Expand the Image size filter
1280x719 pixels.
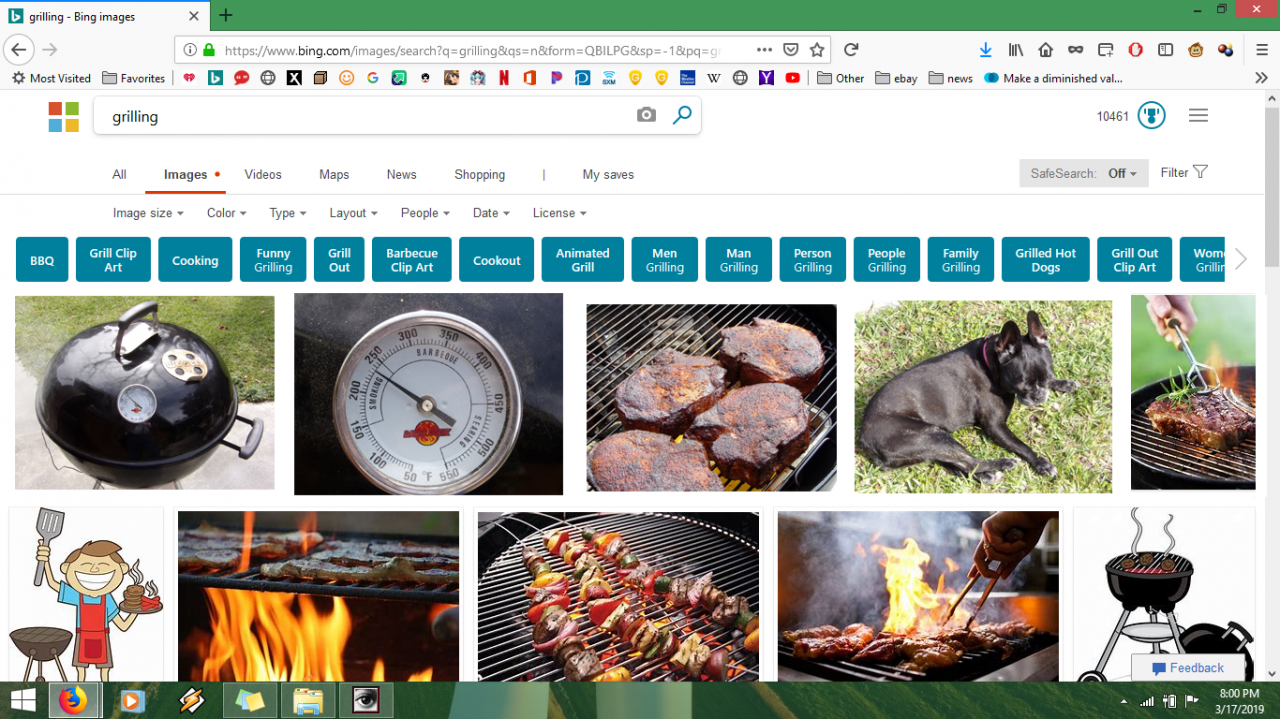[148, 213]
